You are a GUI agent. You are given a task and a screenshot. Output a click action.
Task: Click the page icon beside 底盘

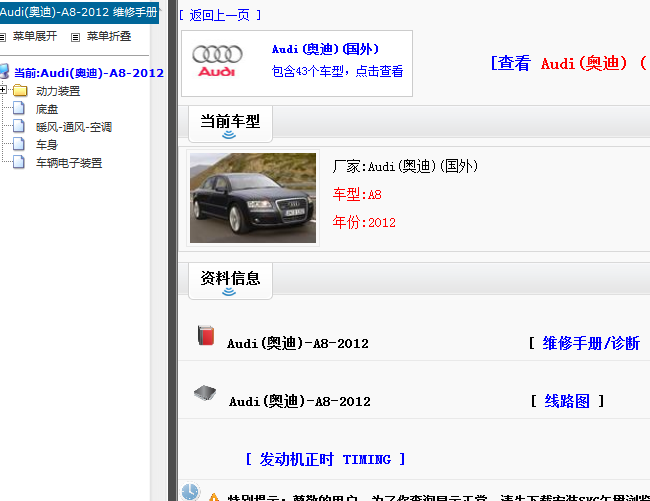point(19,108)
